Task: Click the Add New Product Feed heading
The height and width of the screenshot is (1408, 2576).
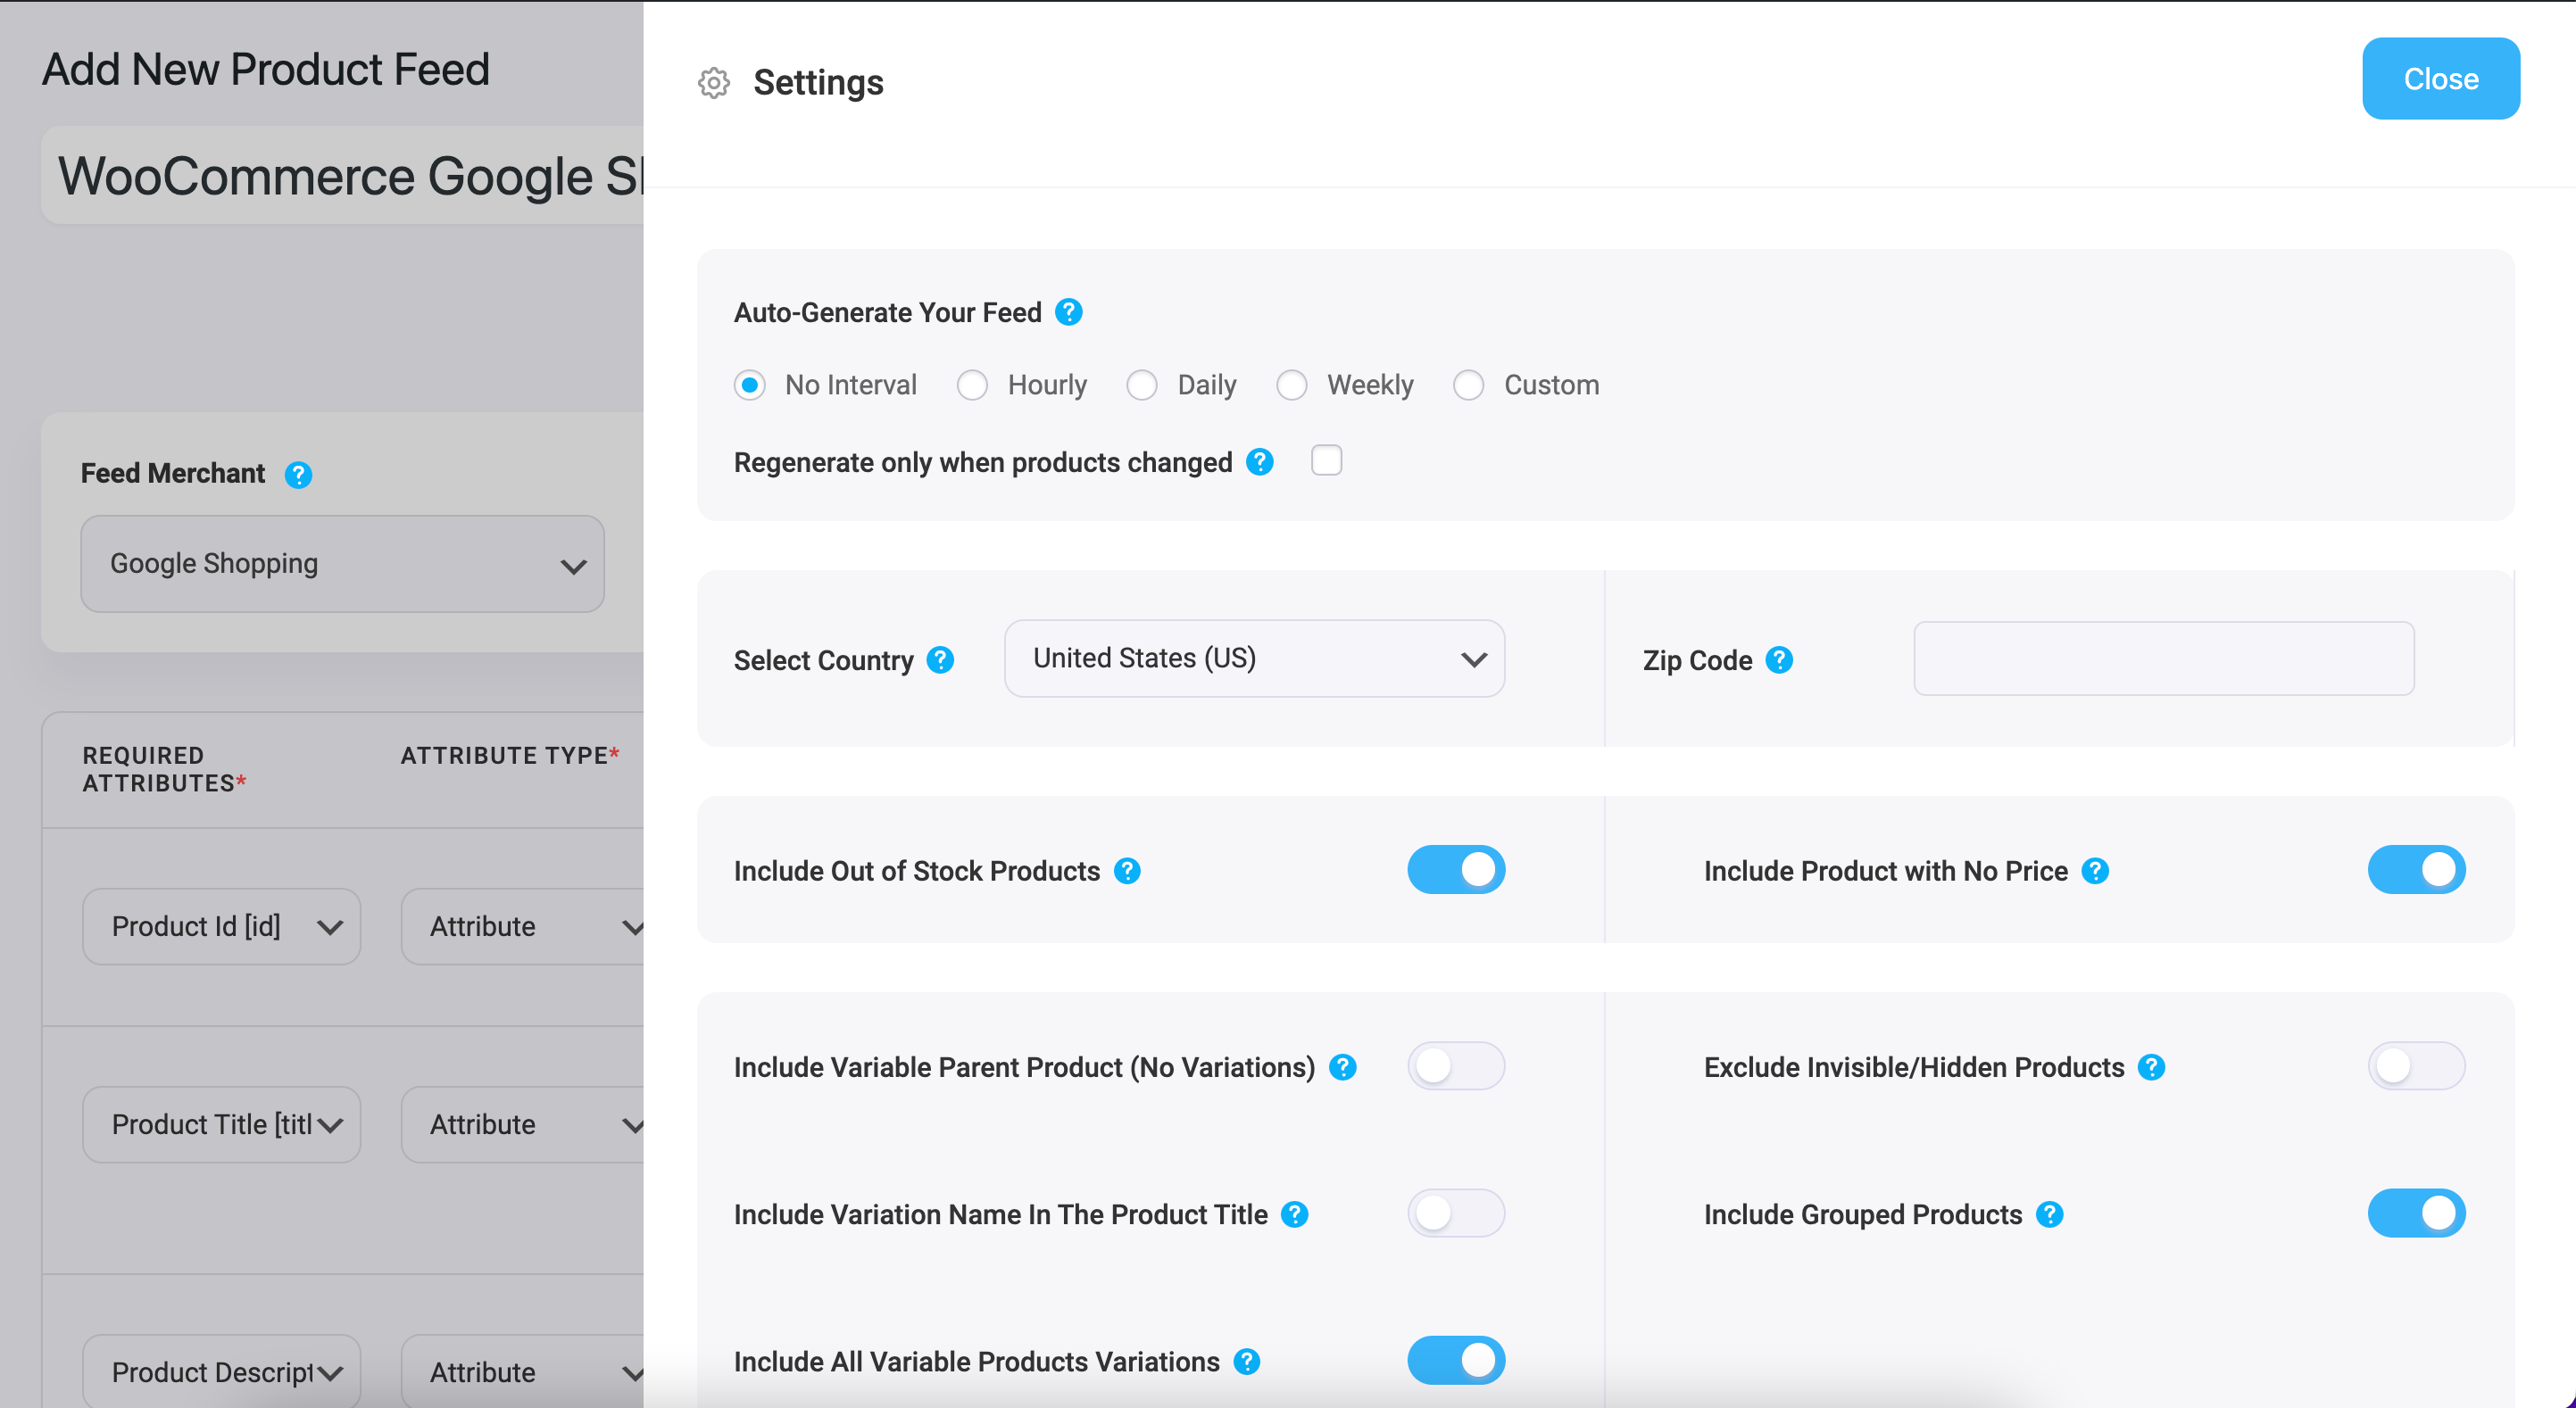Action: click(x=265, y=69)
